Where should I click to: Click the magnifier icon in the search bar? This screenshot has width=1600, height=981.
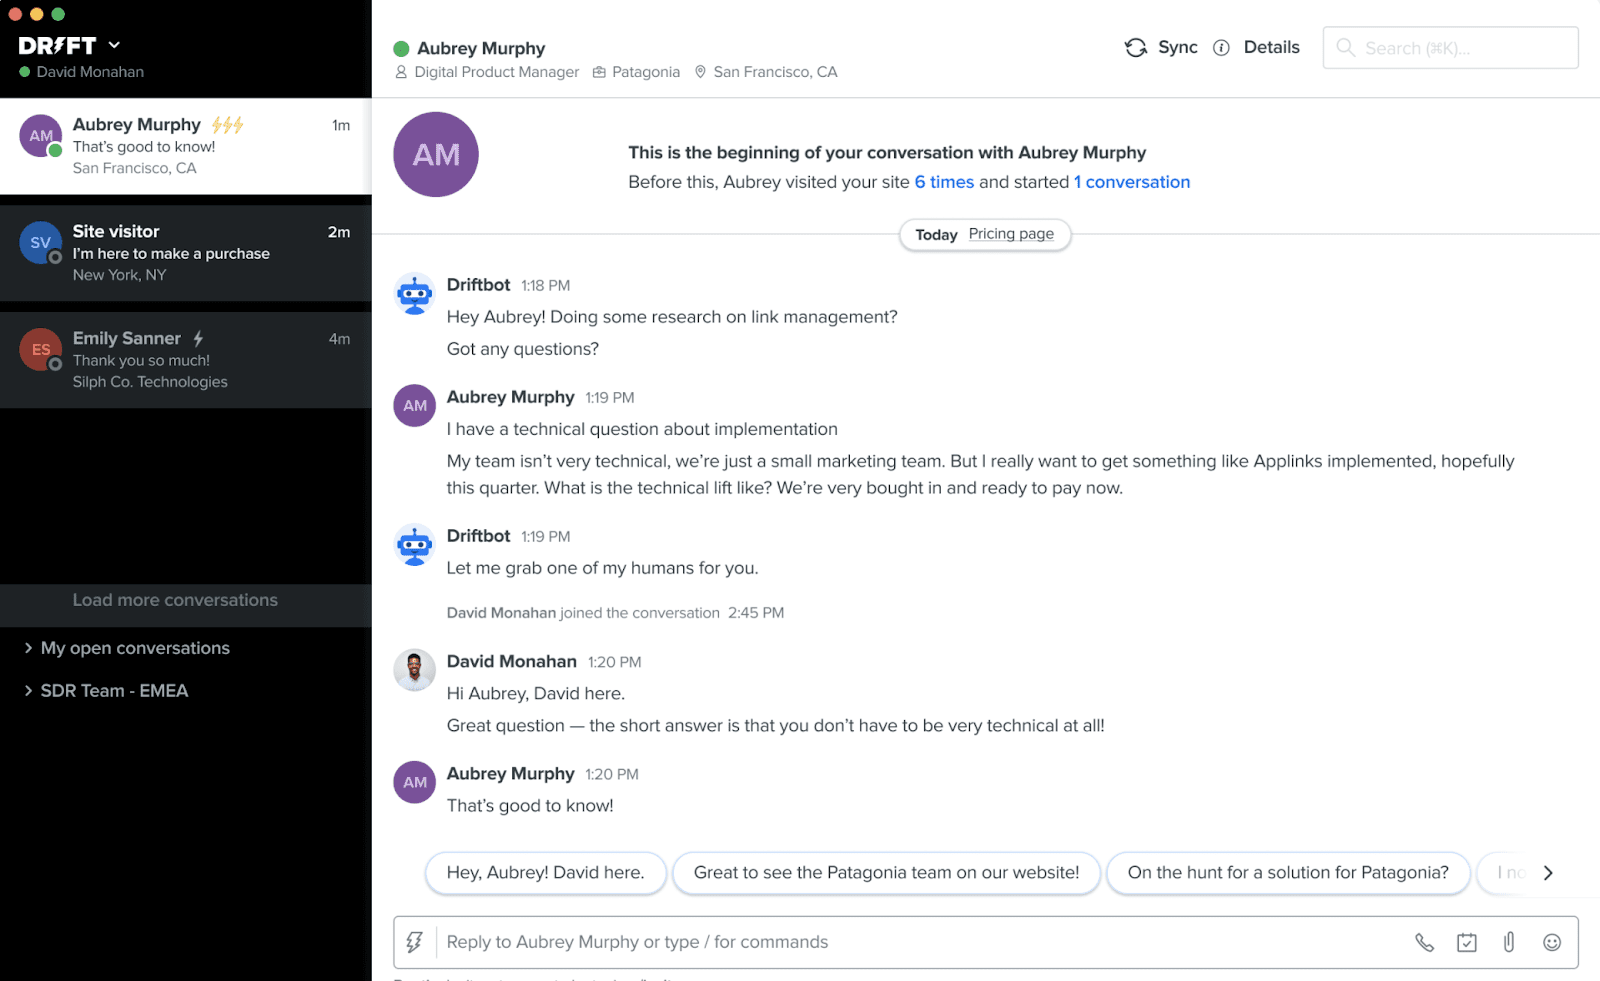click(1346, 47)
